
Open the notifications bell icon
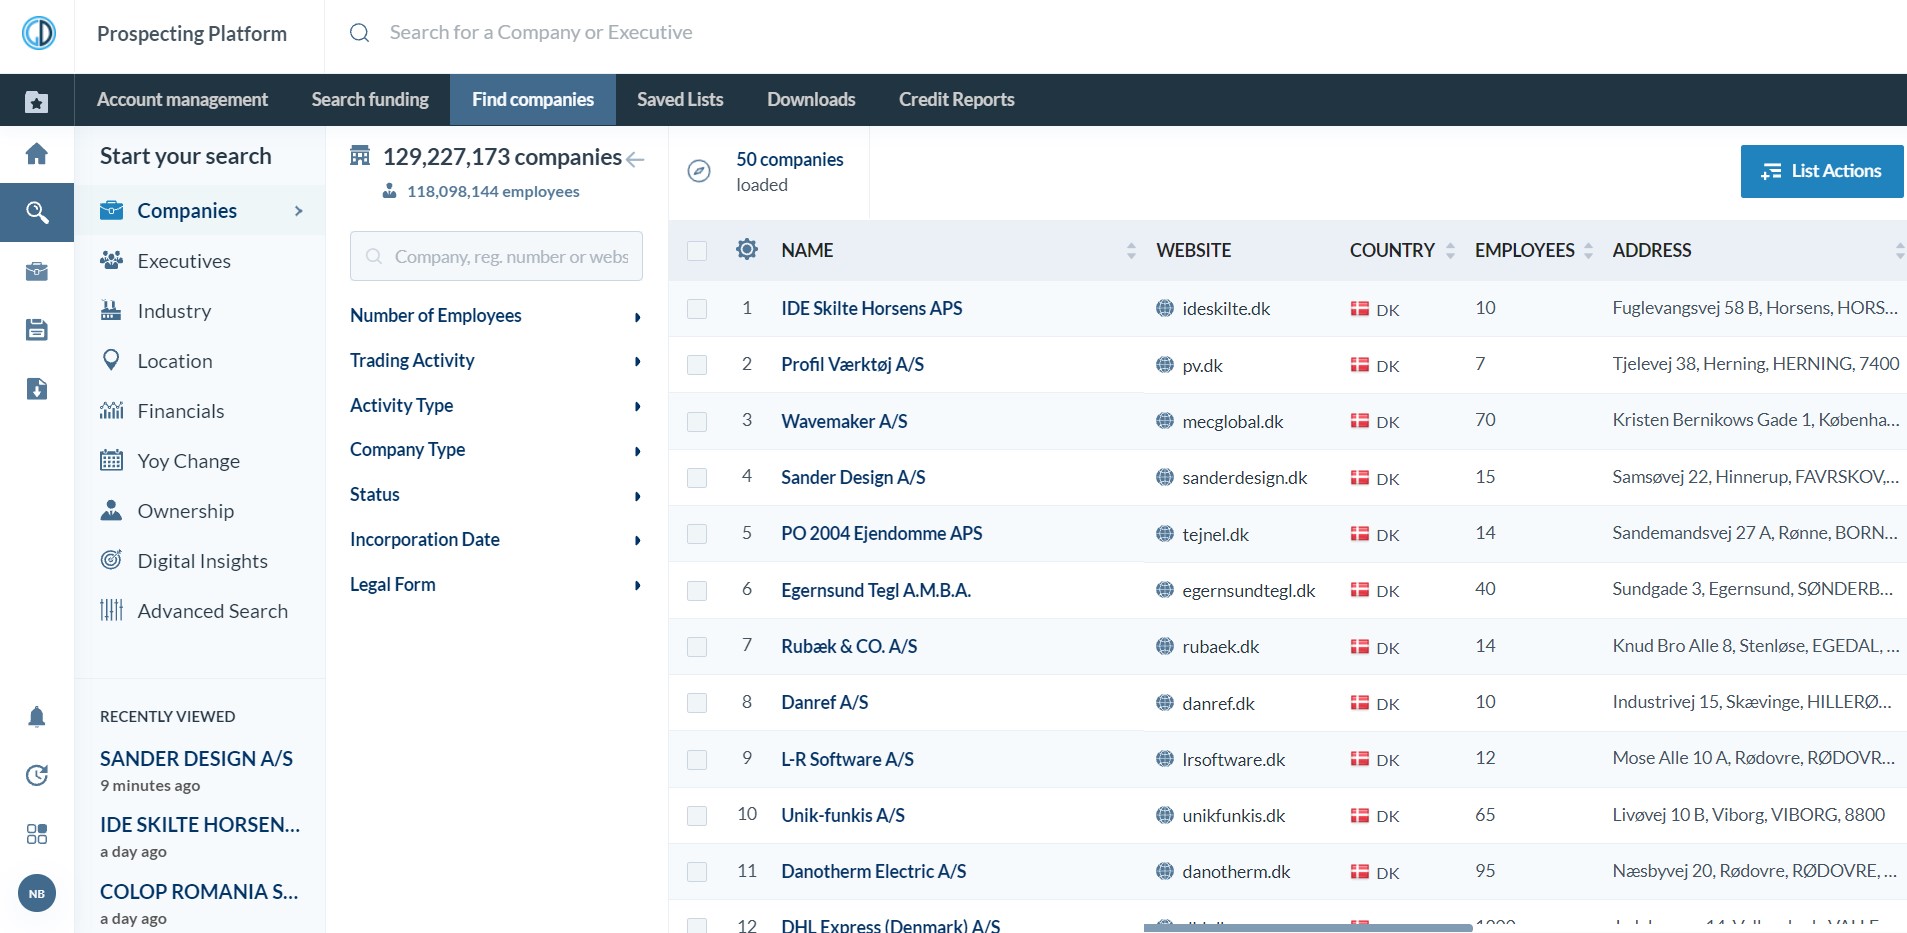(36, 717)
